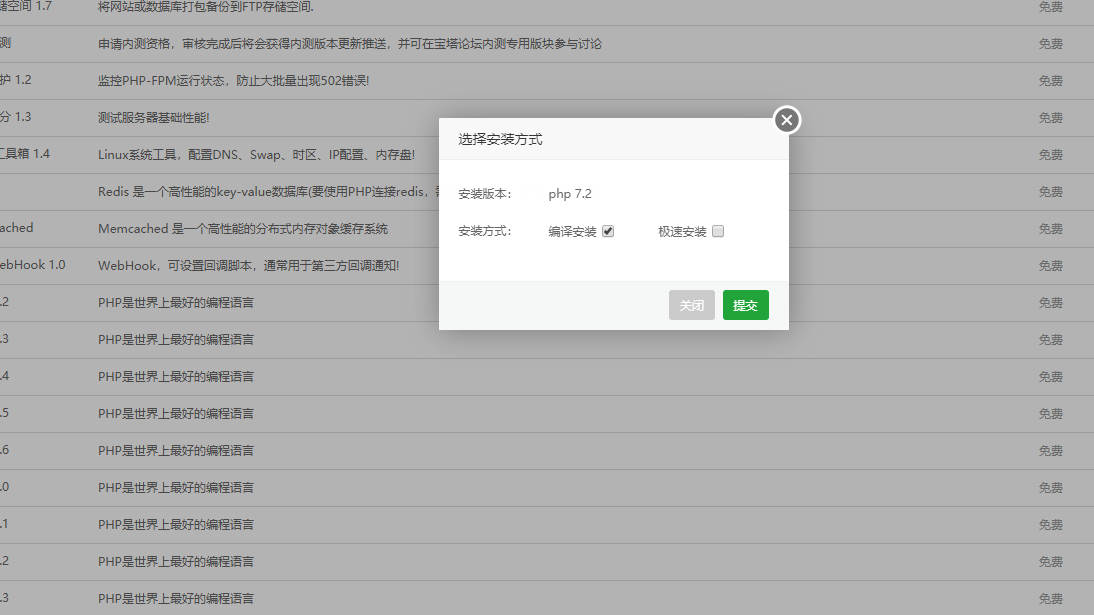Click WebHook 1.0 plugin name
The image size is (1094, 615).
32,265
